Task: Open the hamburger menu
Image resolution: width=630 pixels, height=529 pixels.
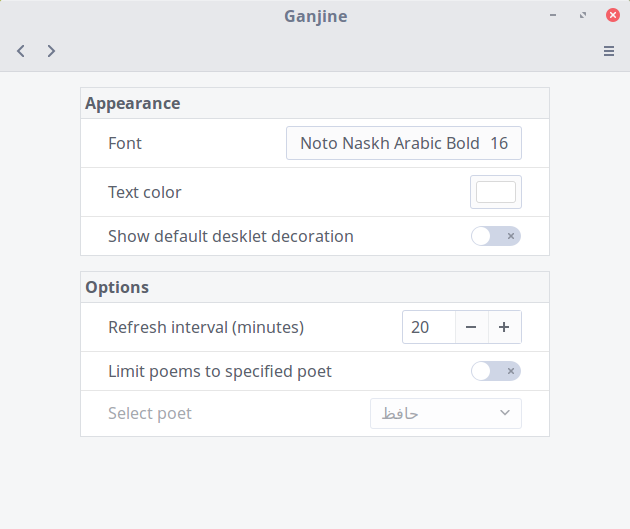Action: pos(609,51)
